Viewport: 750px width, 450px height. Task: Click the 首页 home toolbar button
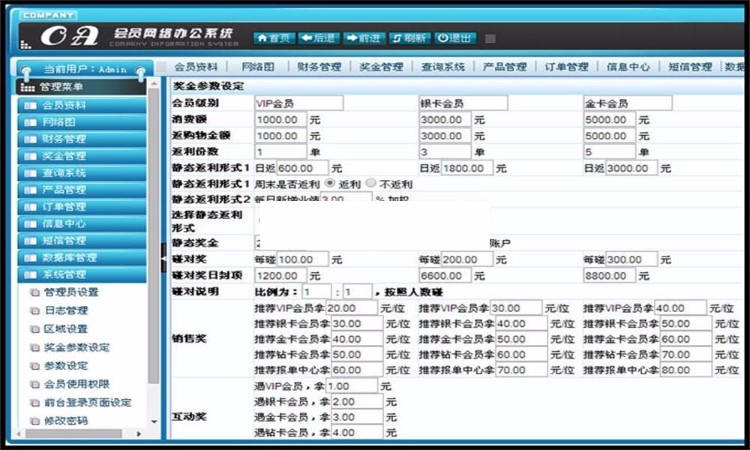coord(274,38)
